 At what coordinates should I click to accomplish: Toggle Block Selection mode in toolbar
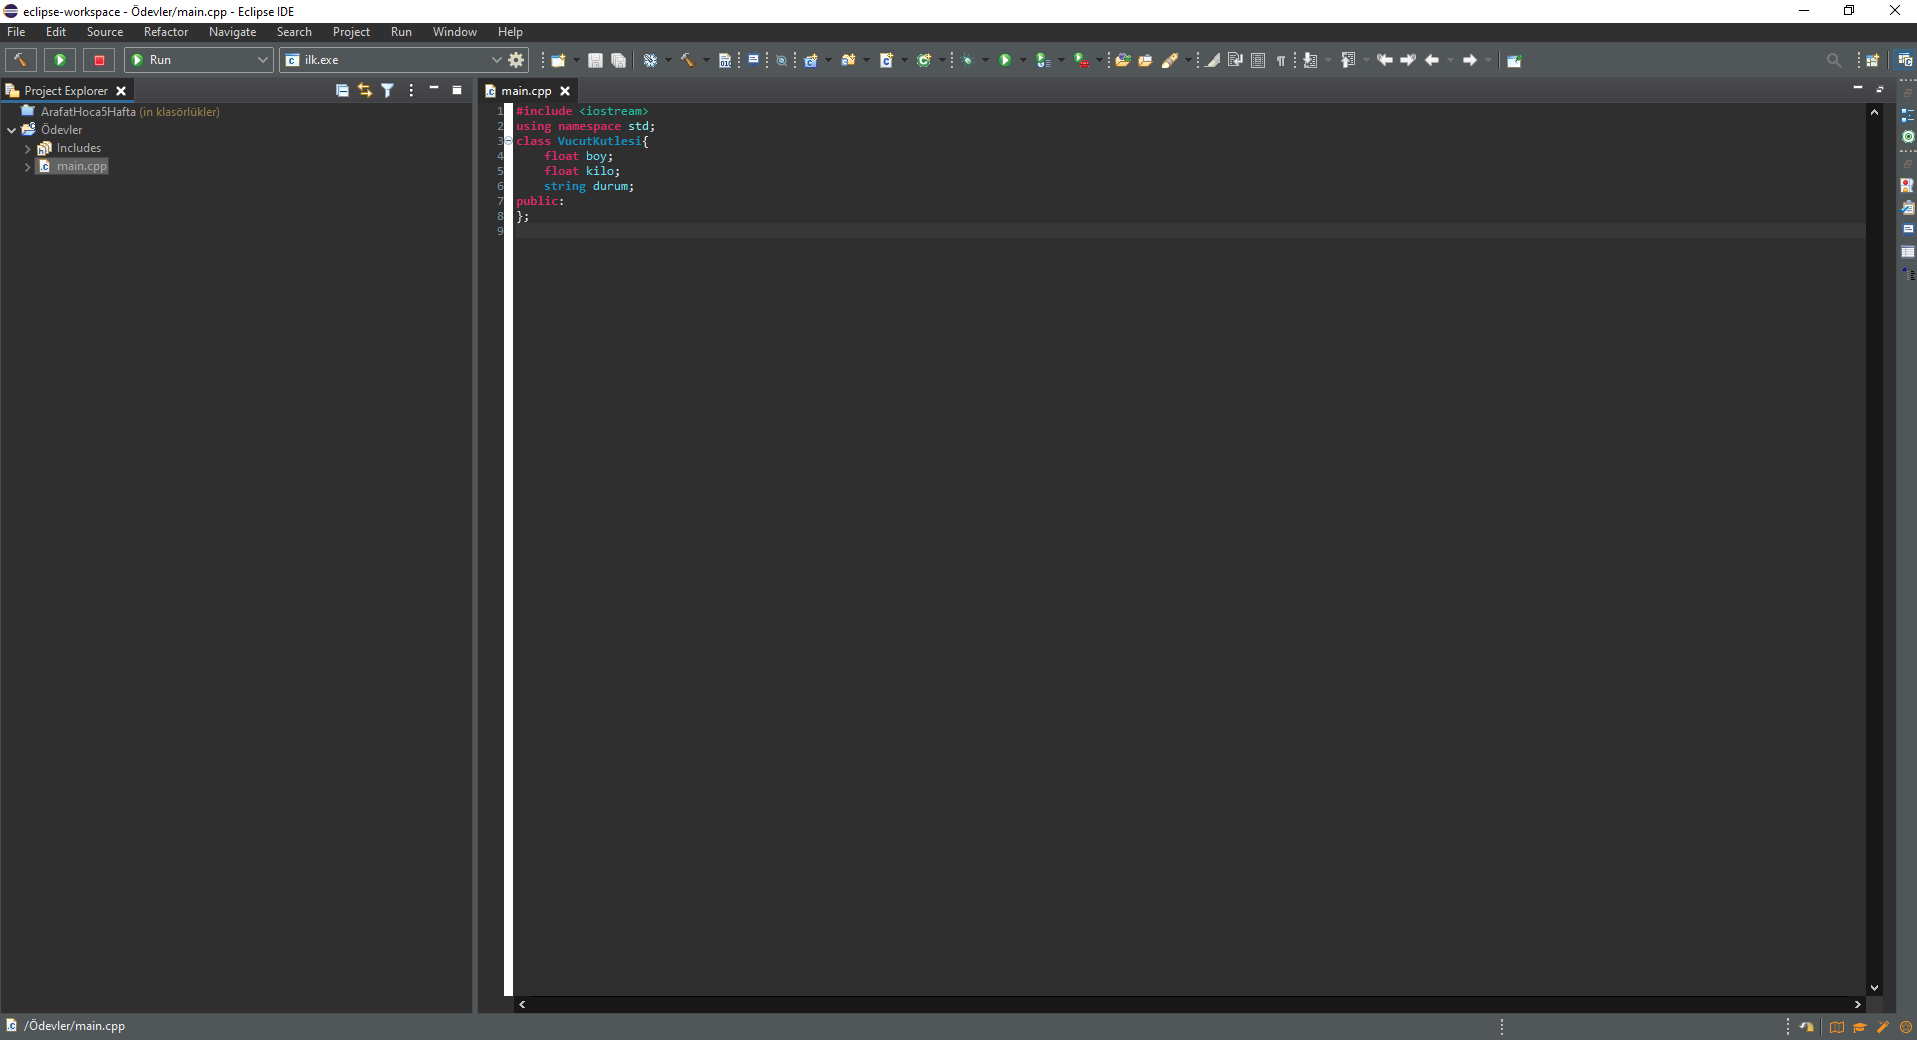(x=1258, y=60)
